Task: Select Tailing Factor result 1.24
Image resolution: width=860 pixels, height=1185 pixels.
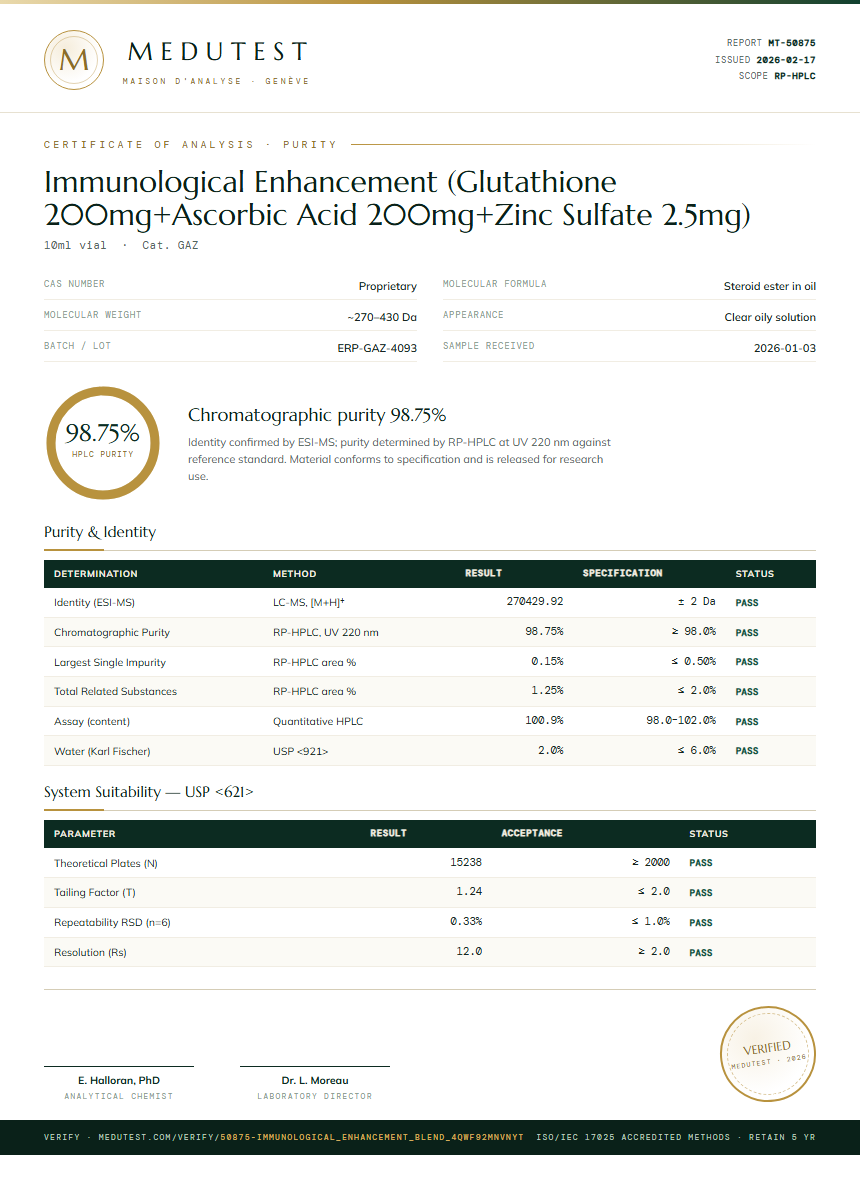Action: point(469,892)
